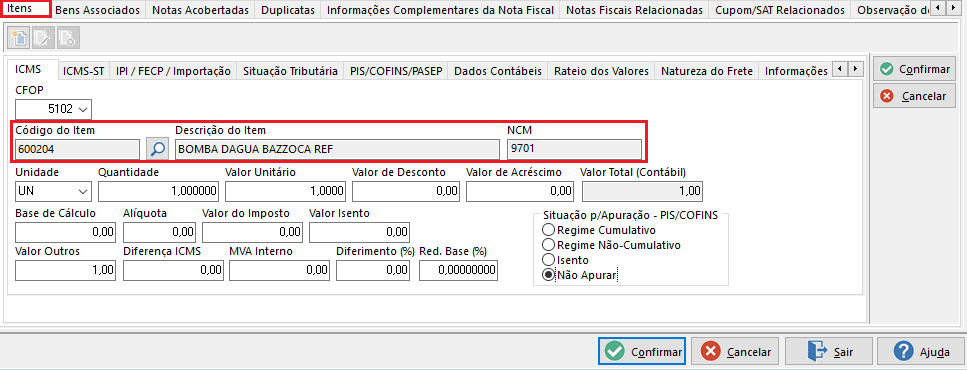Click the Código do Item field
Screen dimensions: 967x370
click(x=78, y=149)
